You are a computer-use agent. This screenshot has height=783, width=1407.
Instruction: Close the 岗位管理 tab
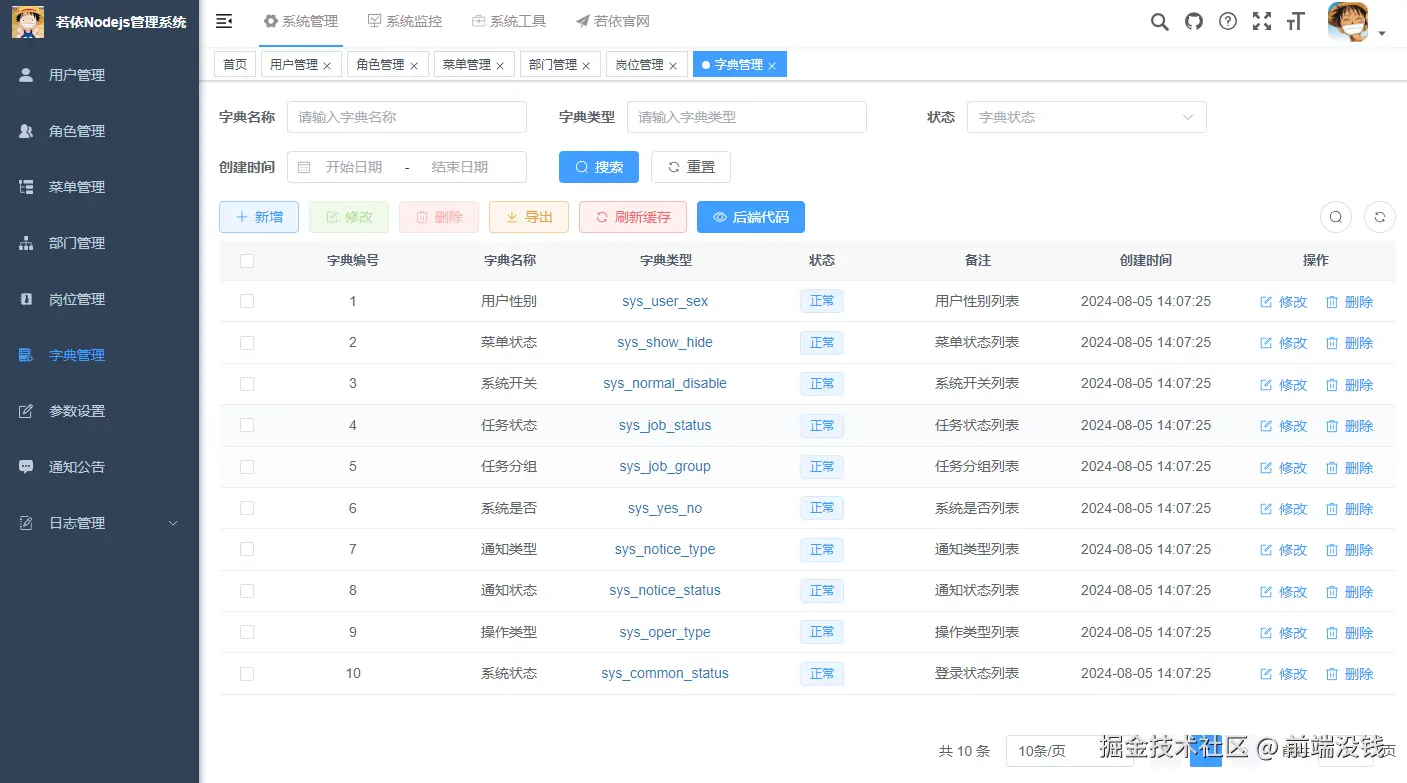pos(673,65)
